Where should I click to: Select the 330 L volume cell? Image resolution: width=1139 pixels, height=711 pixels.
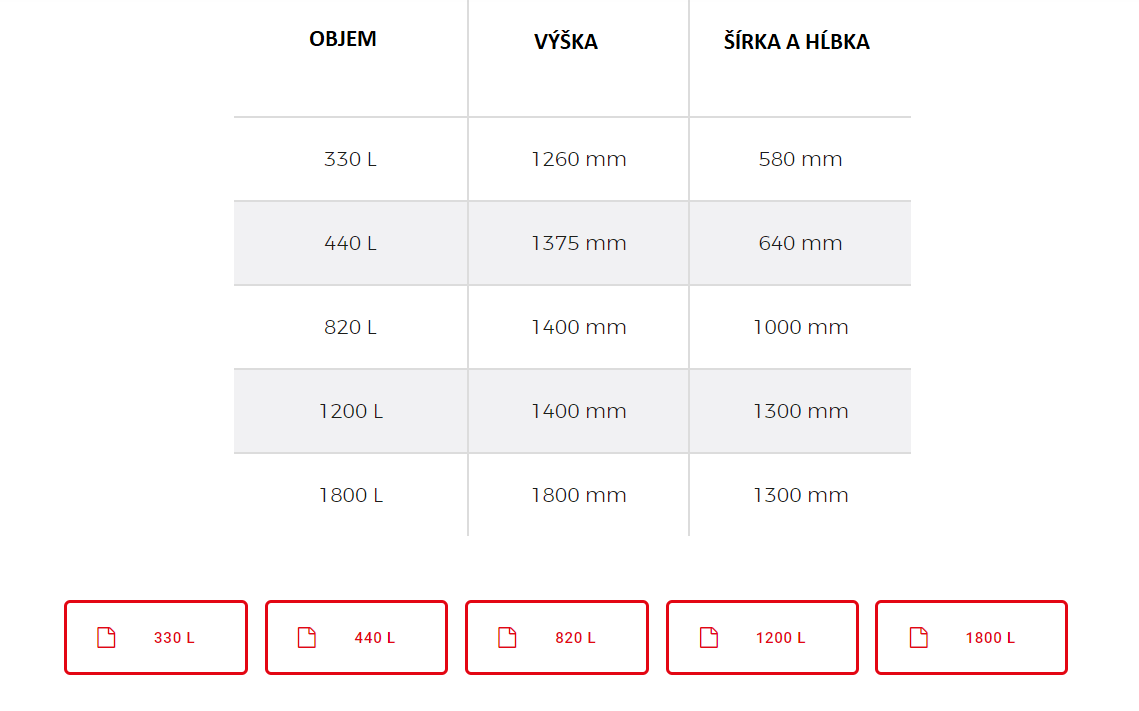pos(351,159)
